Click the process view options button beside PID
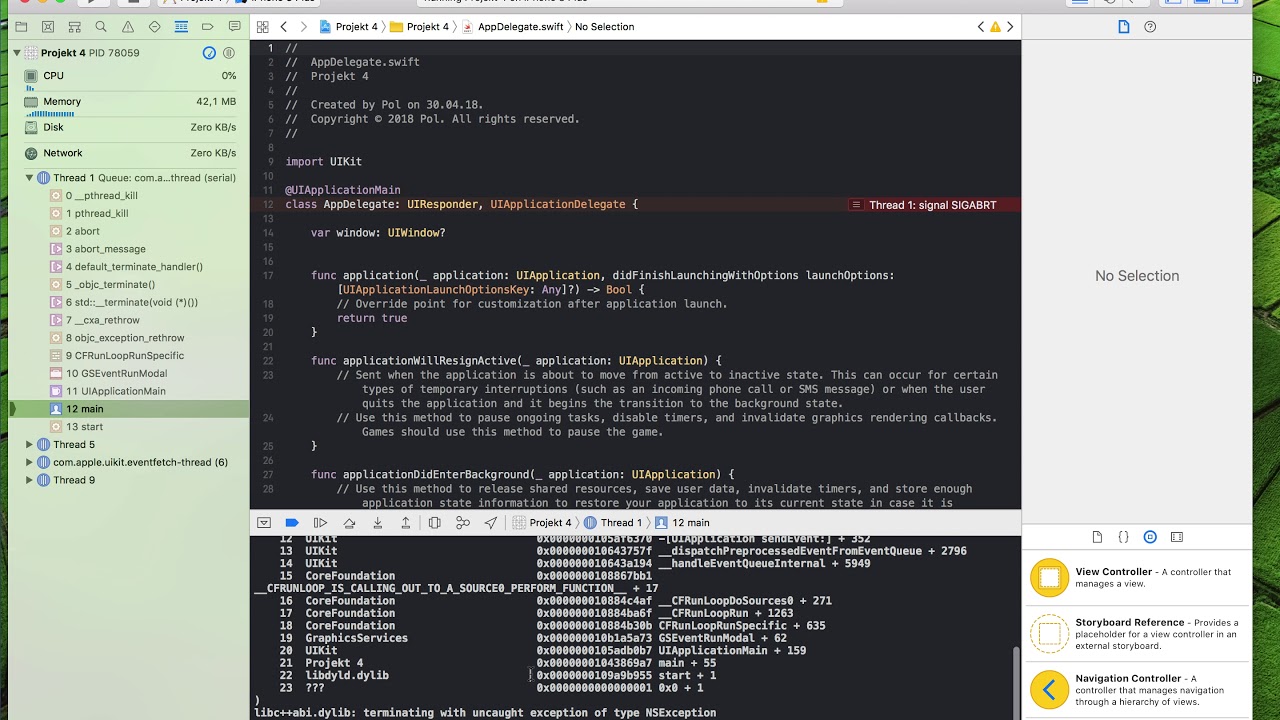This screenshot has height=720, width=1280. pyautogui.click(x=209, y=53)
